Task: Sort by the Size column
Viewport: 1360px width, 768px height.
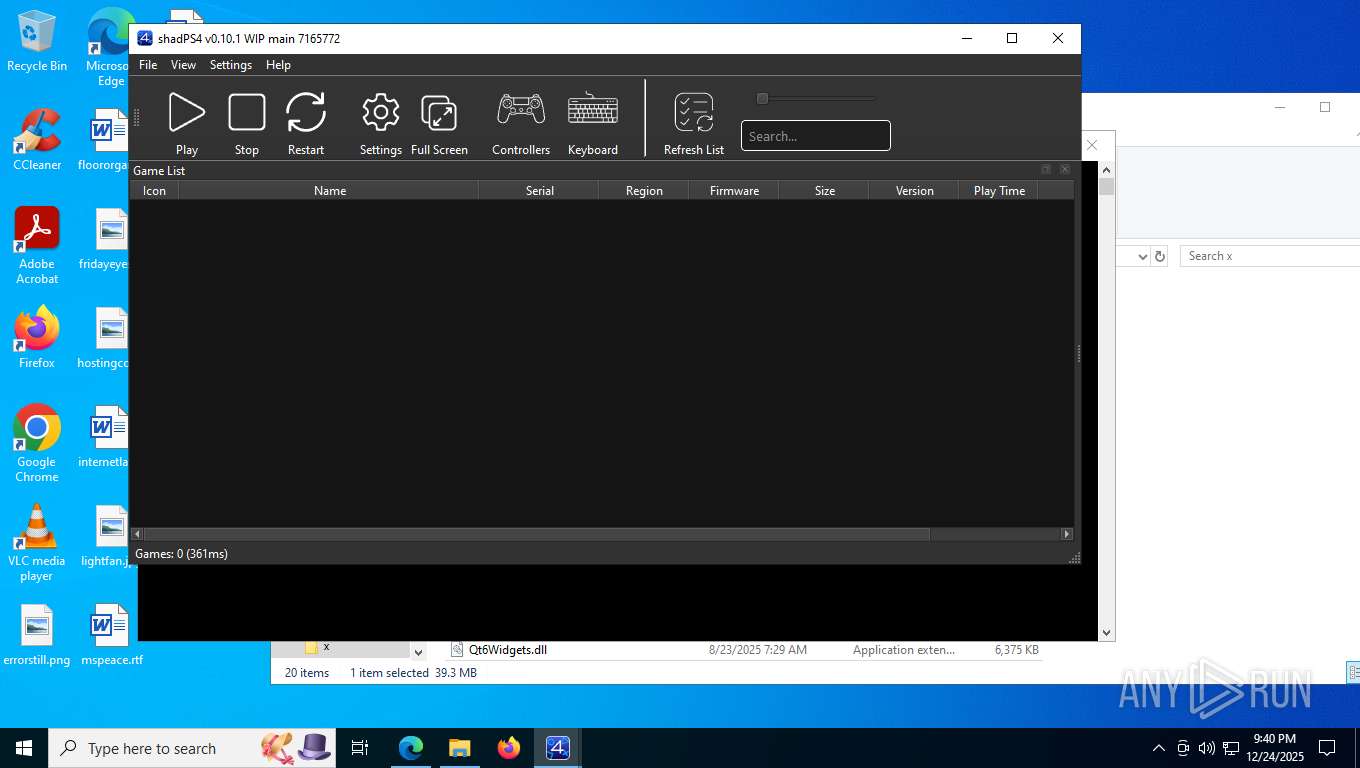Action: point(824,191)
